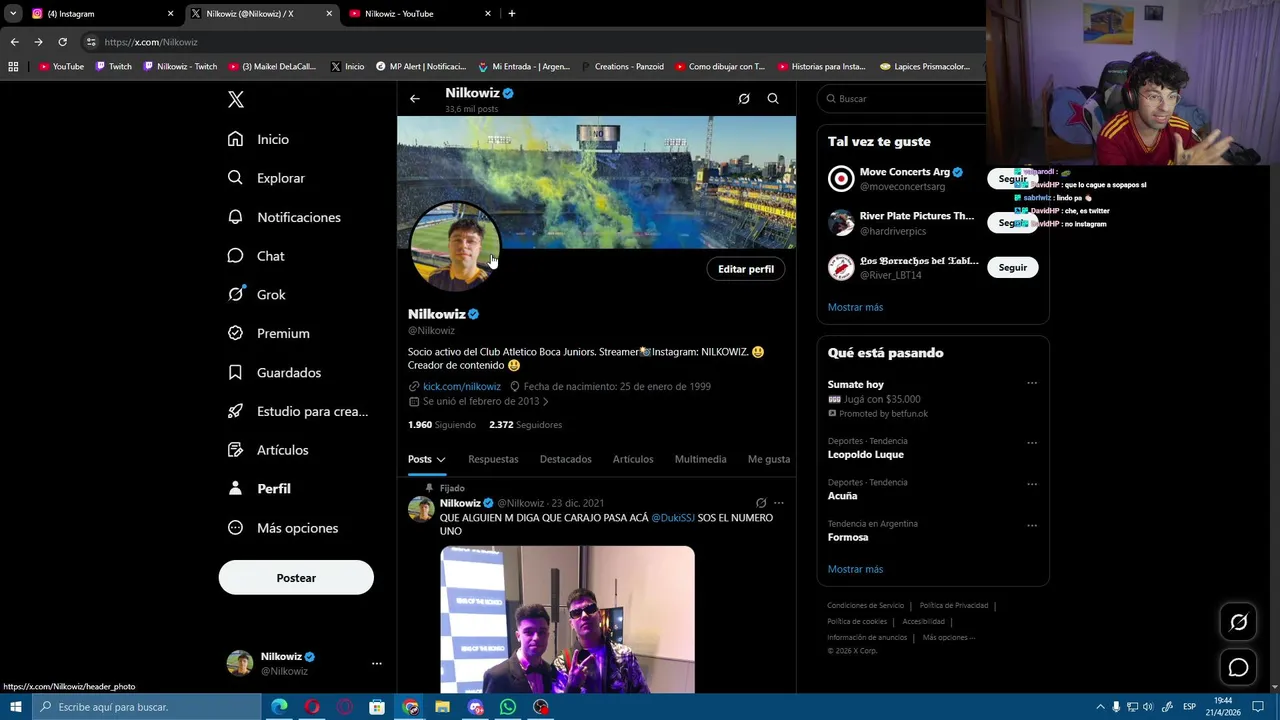The image size is (1280, 720).
Task: Go to Notificaciones in the sidebar
Action: [x=284, y=217]
